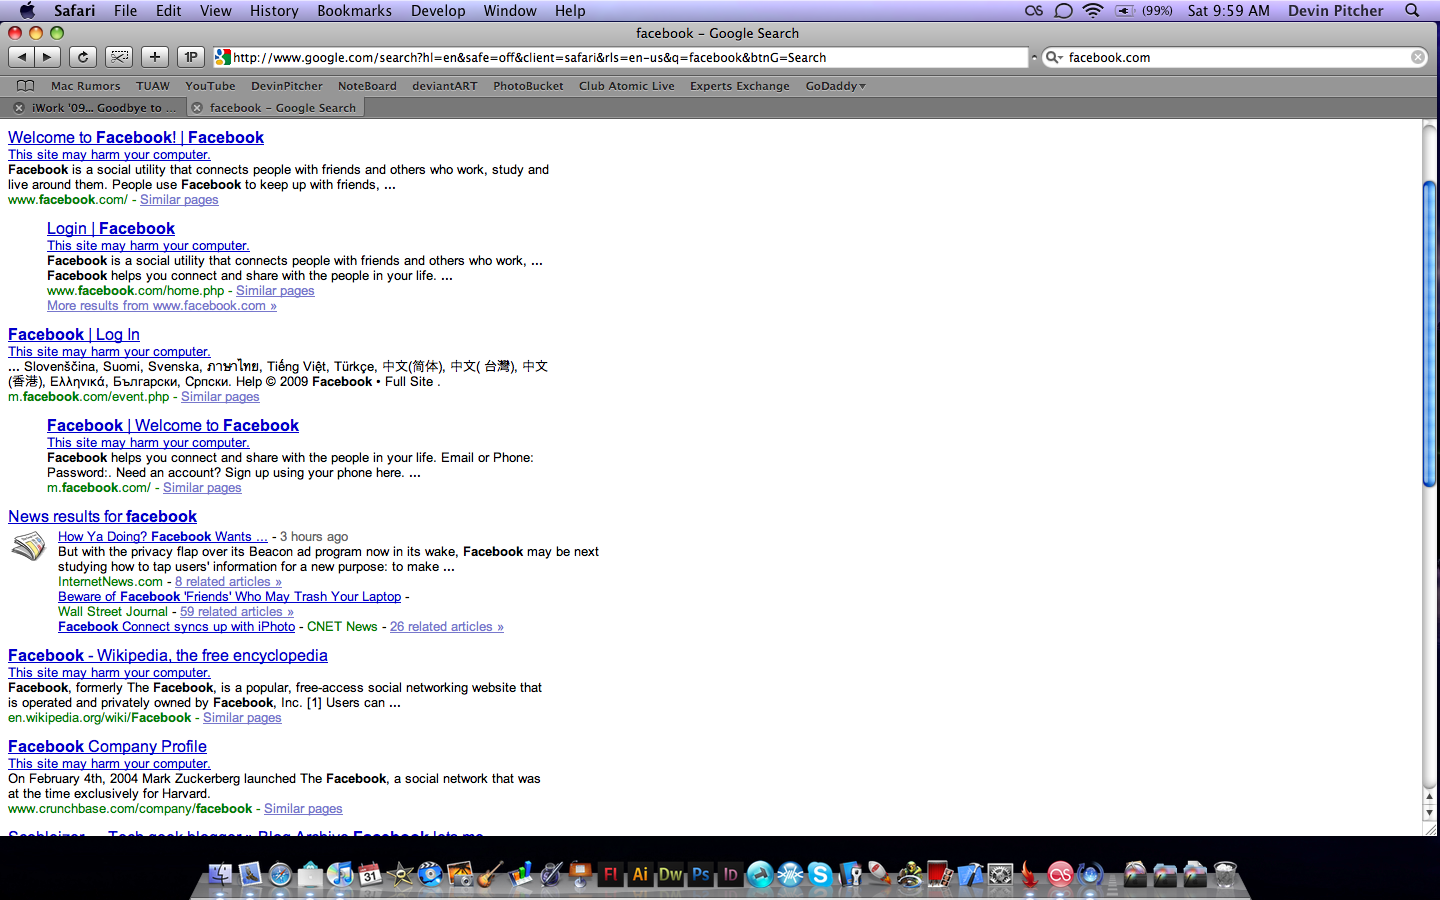Open the search field magnifier dropdown

[1054, 57]
